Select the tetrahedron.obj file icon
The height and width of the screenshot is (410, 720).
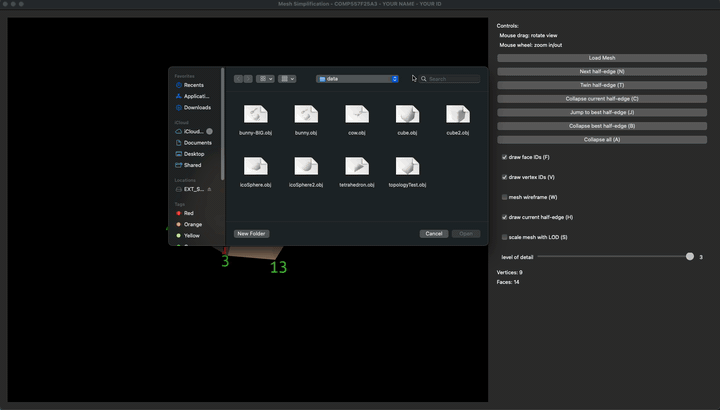tap(357, 166)
